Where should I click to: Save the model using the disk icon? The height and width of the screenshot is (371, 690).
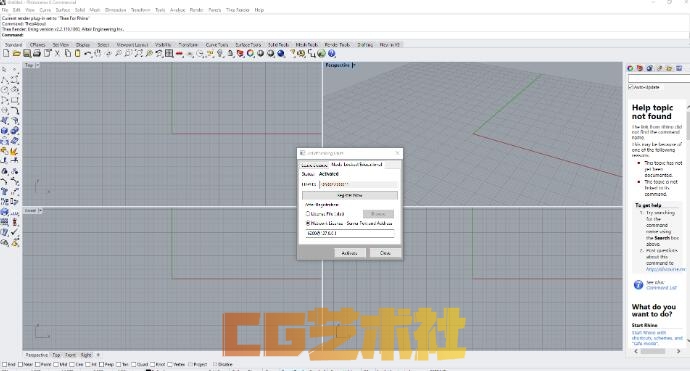(x=27, y=53)
